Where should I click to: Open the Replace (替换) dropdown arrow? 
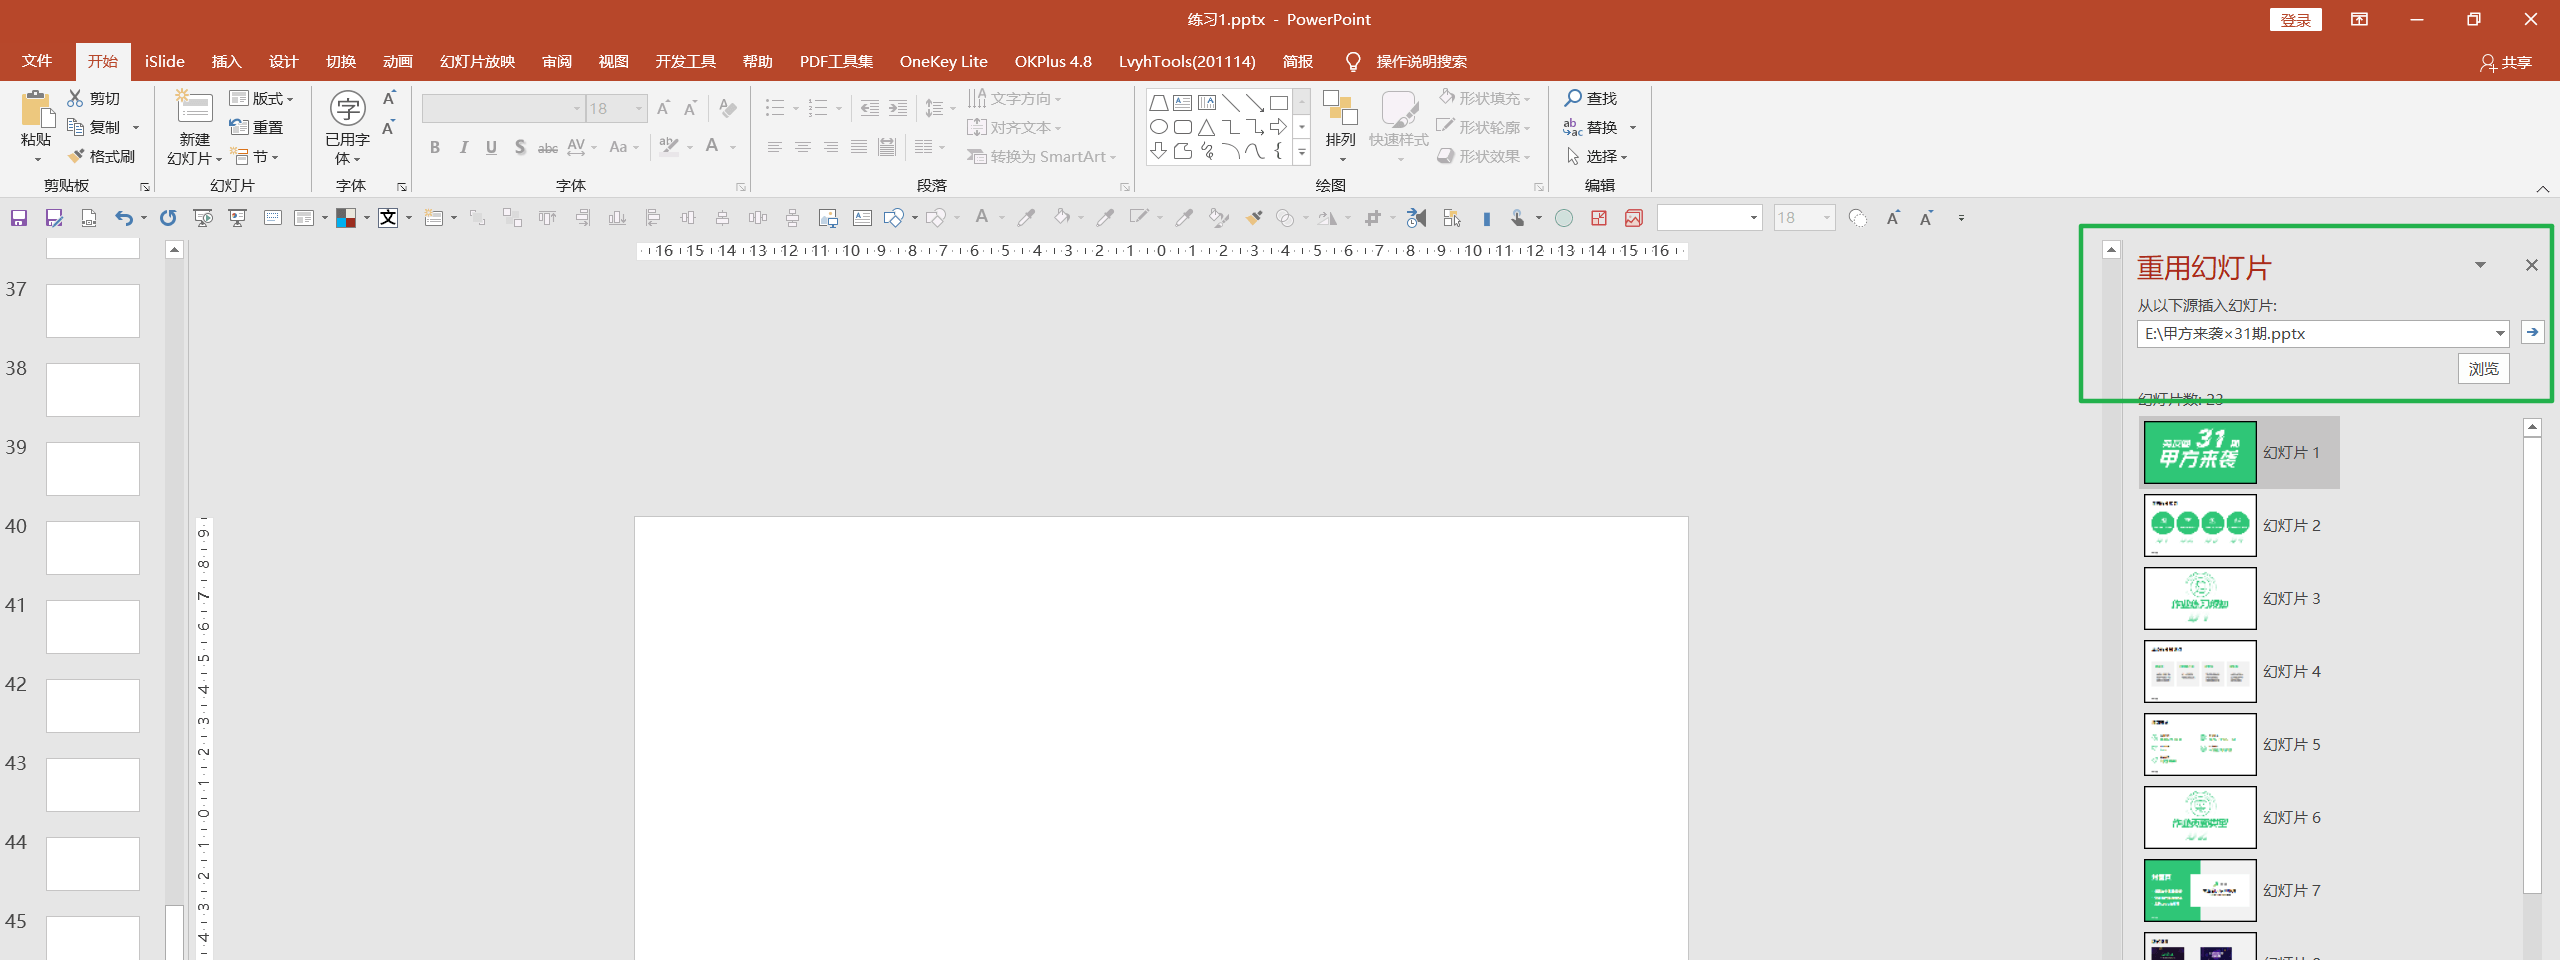(1633, 127)
